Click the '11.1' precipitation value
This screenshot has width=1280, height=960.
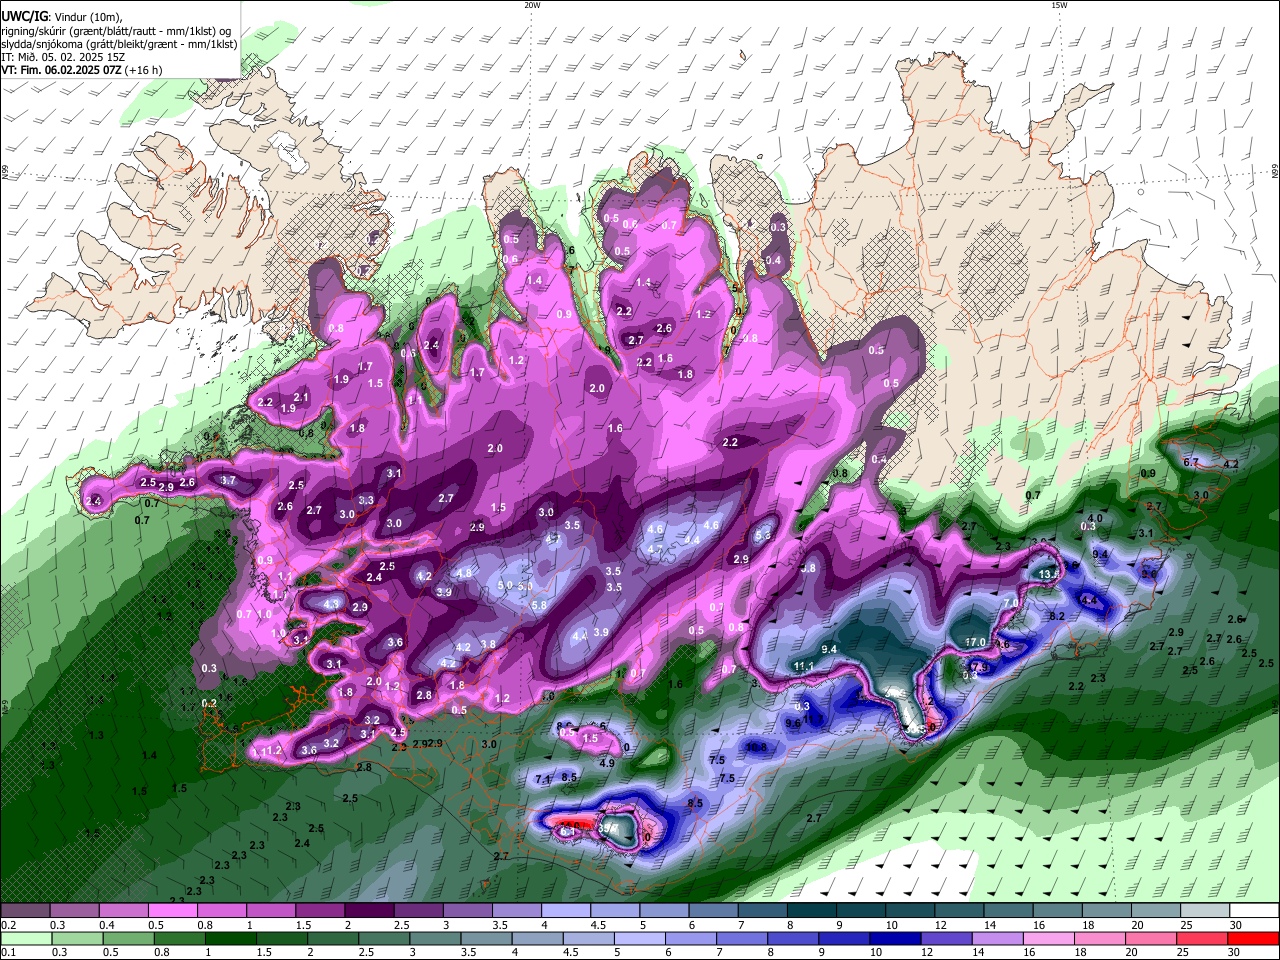click(x=803, y=666)
